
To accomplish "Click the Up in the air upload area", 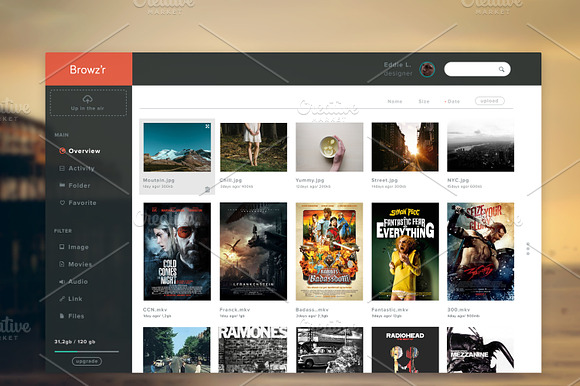I will click(x=88, y=102).
